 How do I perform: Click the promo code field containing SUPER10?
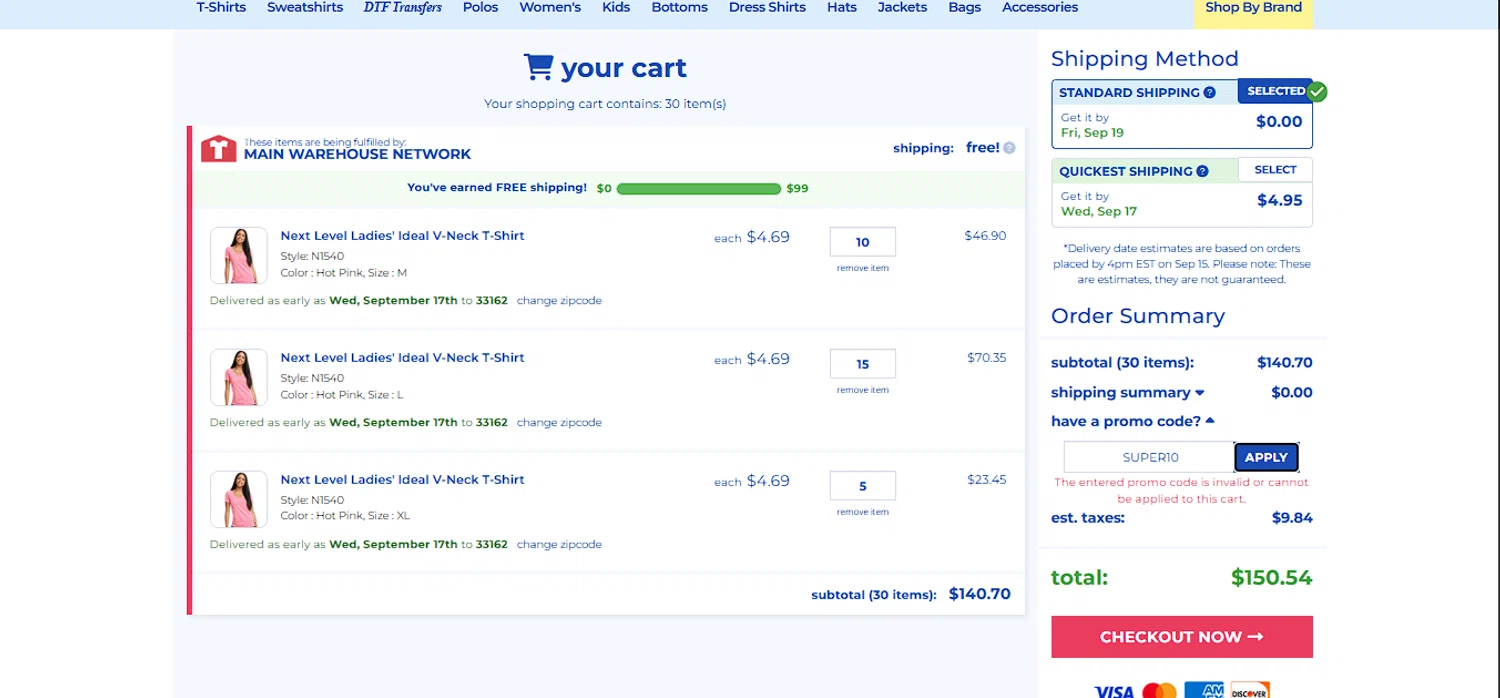[x=1149, y=457]
